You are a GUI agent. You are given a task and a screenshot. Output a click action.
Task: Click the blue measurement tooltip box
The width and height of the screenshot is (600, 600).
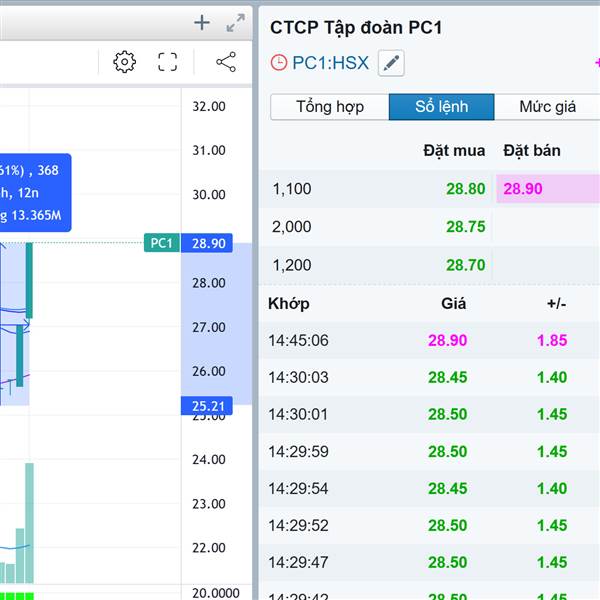click(35, 193)
